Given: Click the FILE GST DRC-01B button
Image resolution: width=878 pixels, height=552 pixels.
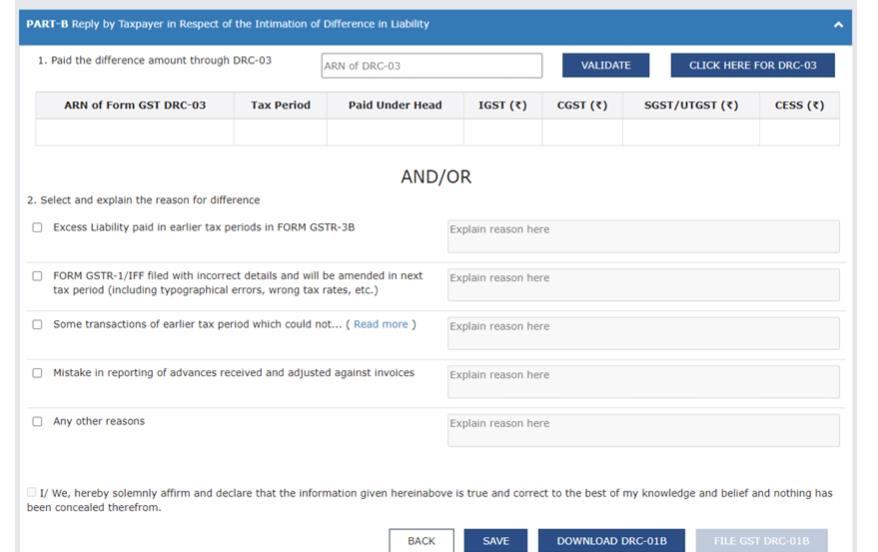Looking at the screenshot, I should [x=761, y=541].
